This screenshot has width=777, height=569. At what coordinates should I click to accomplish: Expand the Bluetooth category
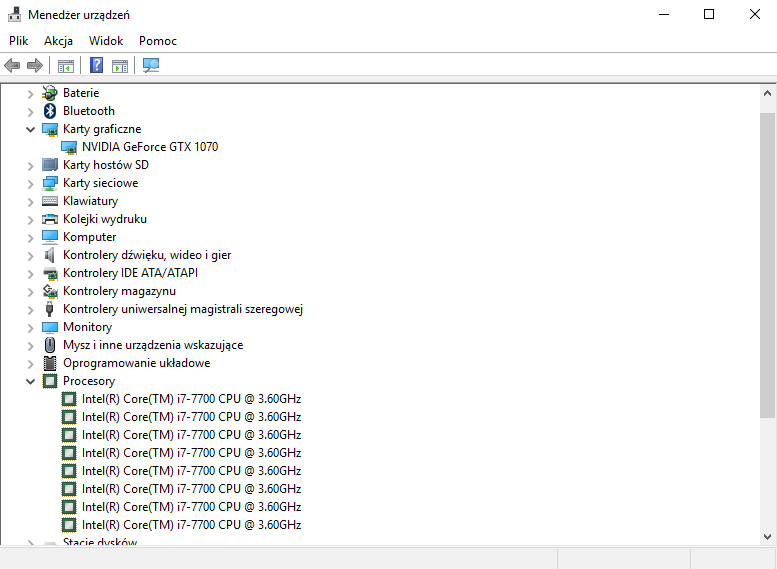coord(30,112)
